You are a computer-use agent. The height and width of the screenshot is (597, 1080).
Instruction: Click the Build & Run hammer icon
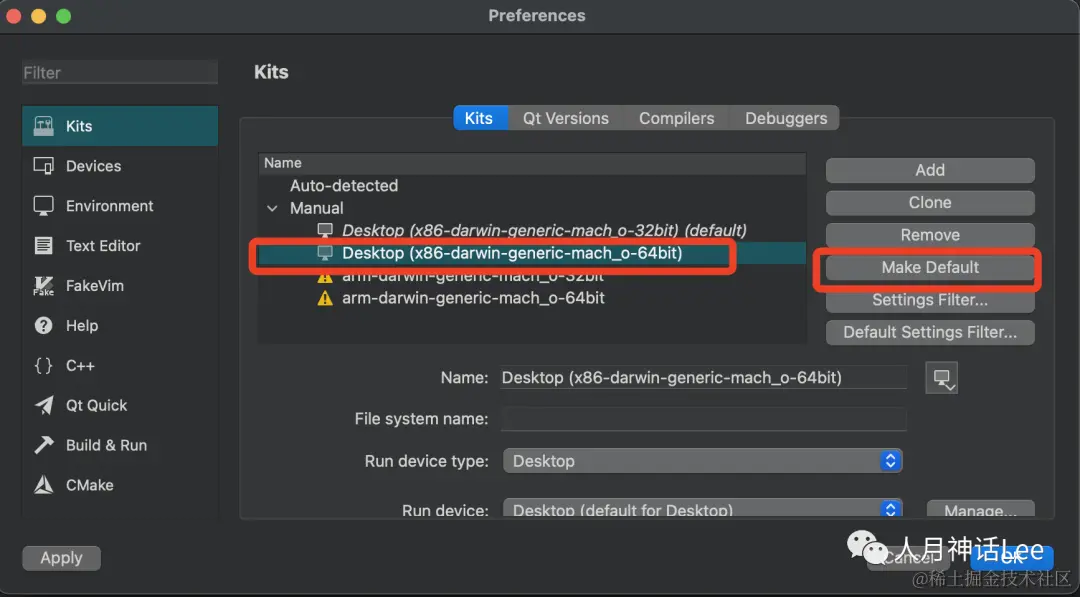coord(43,446)
